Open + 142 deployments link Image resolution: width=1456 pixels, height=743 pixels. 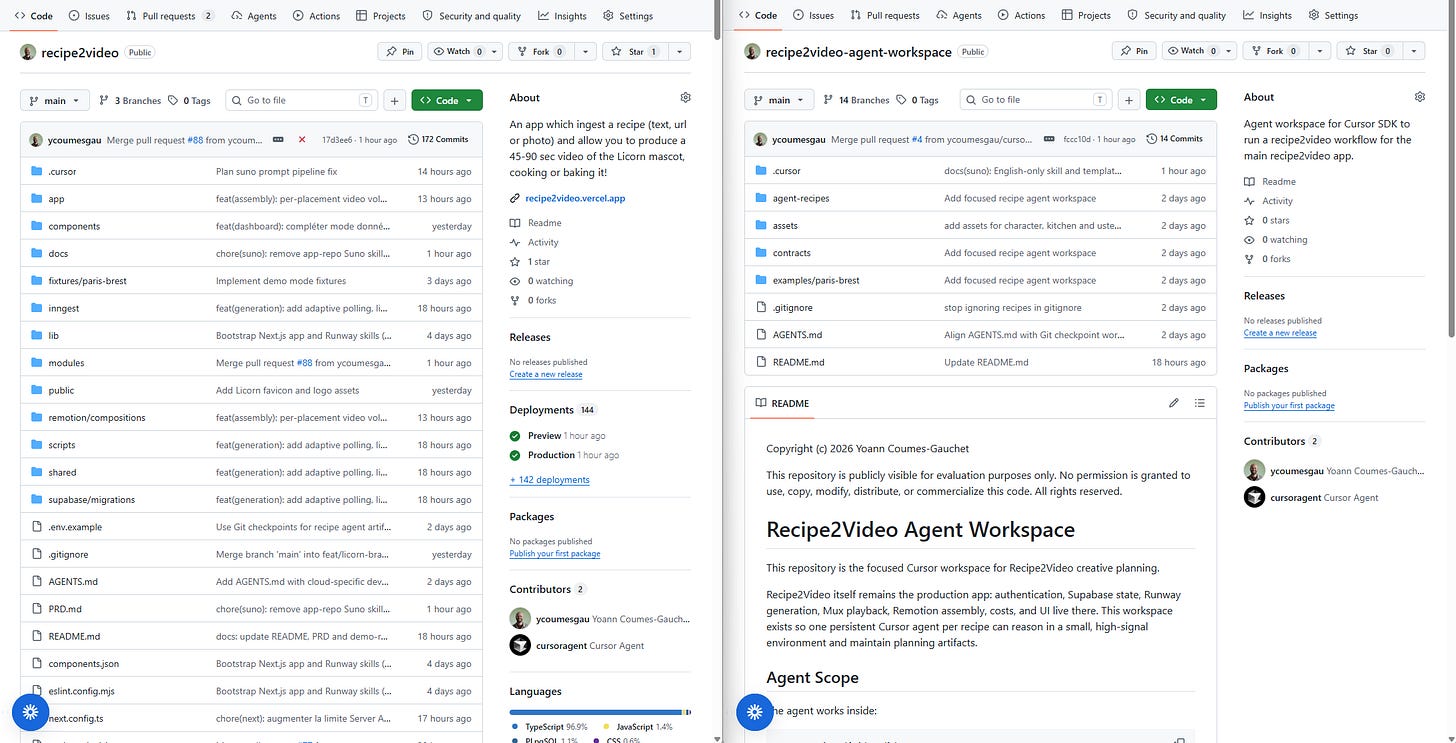549,480
